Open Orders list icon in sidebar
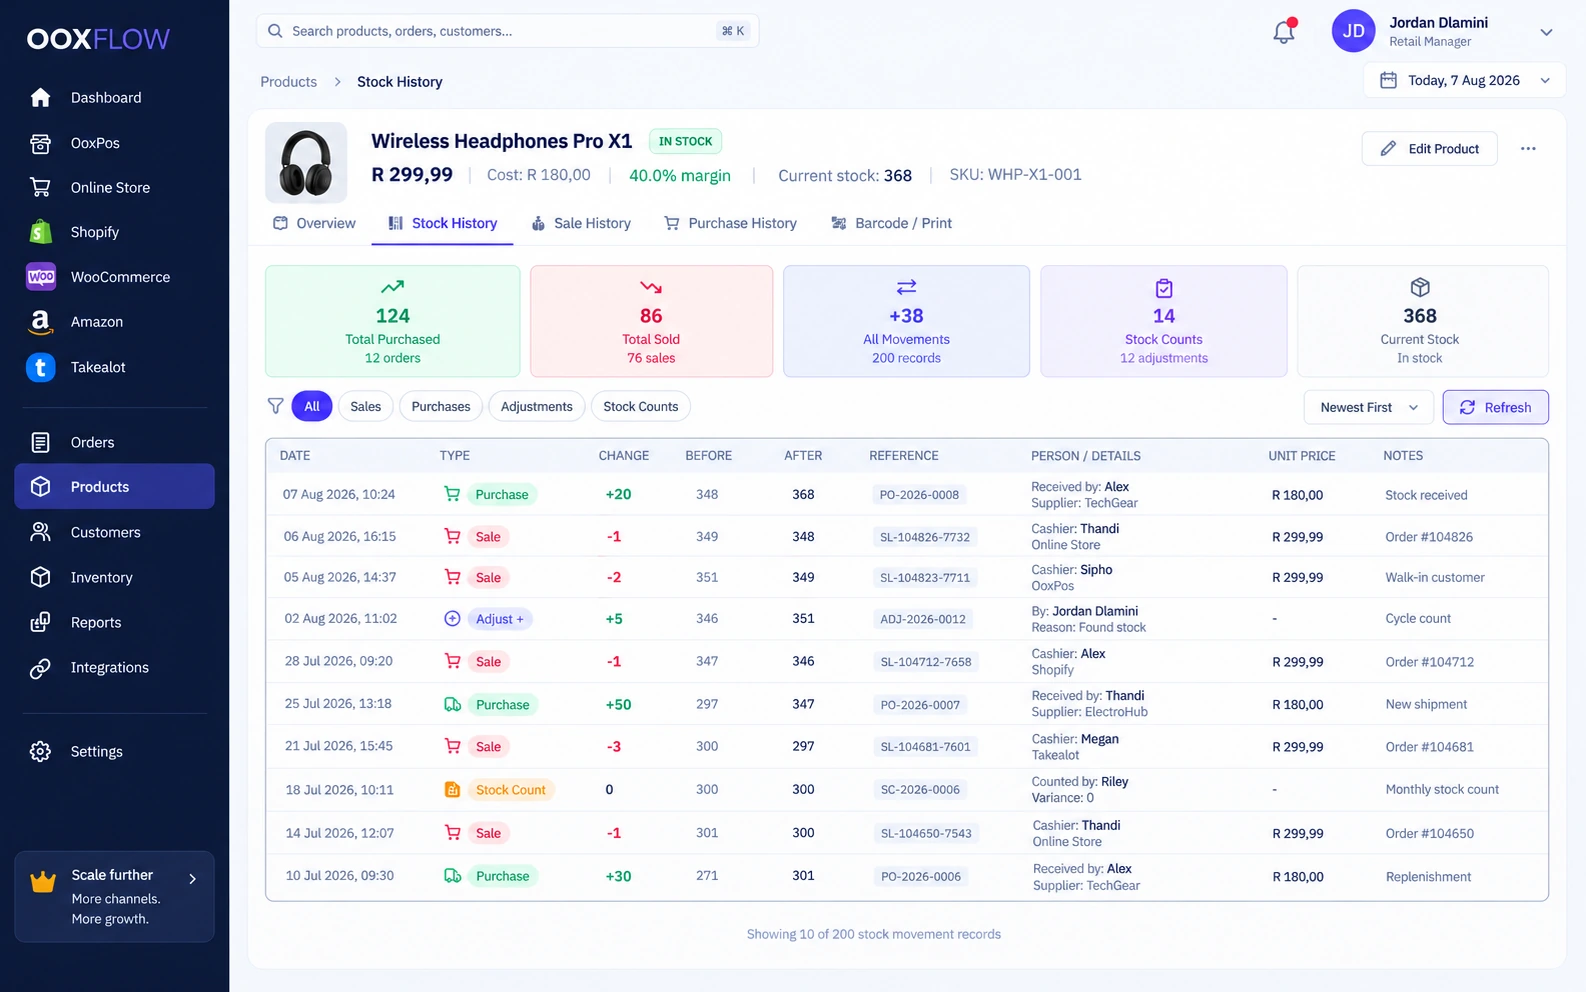 [x=40, y=442]
